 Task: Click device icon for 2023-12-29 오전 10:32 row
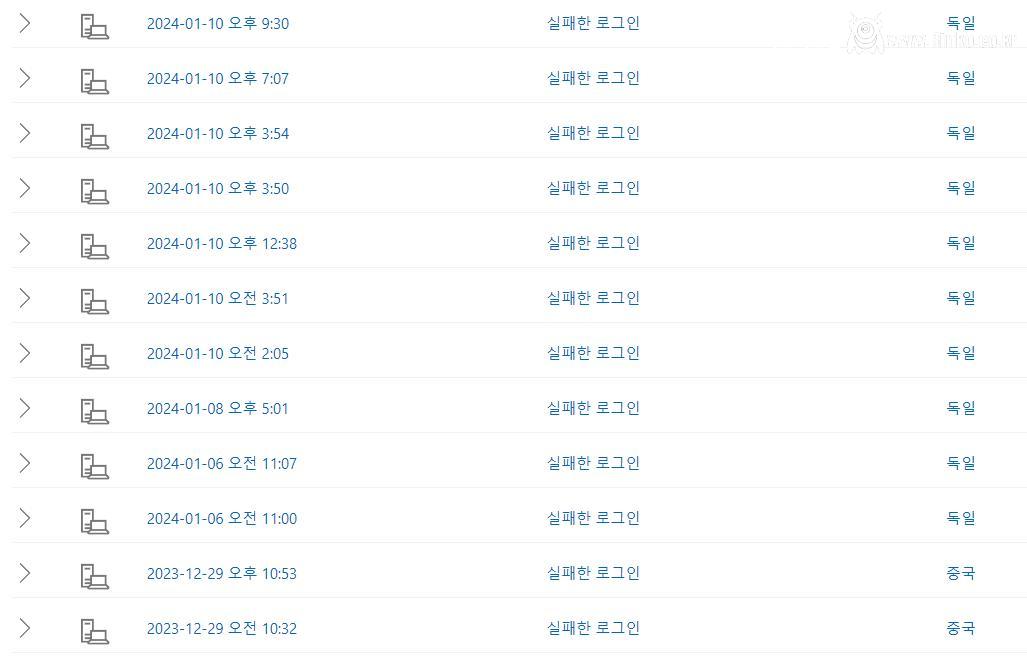[x=94, y=631]
